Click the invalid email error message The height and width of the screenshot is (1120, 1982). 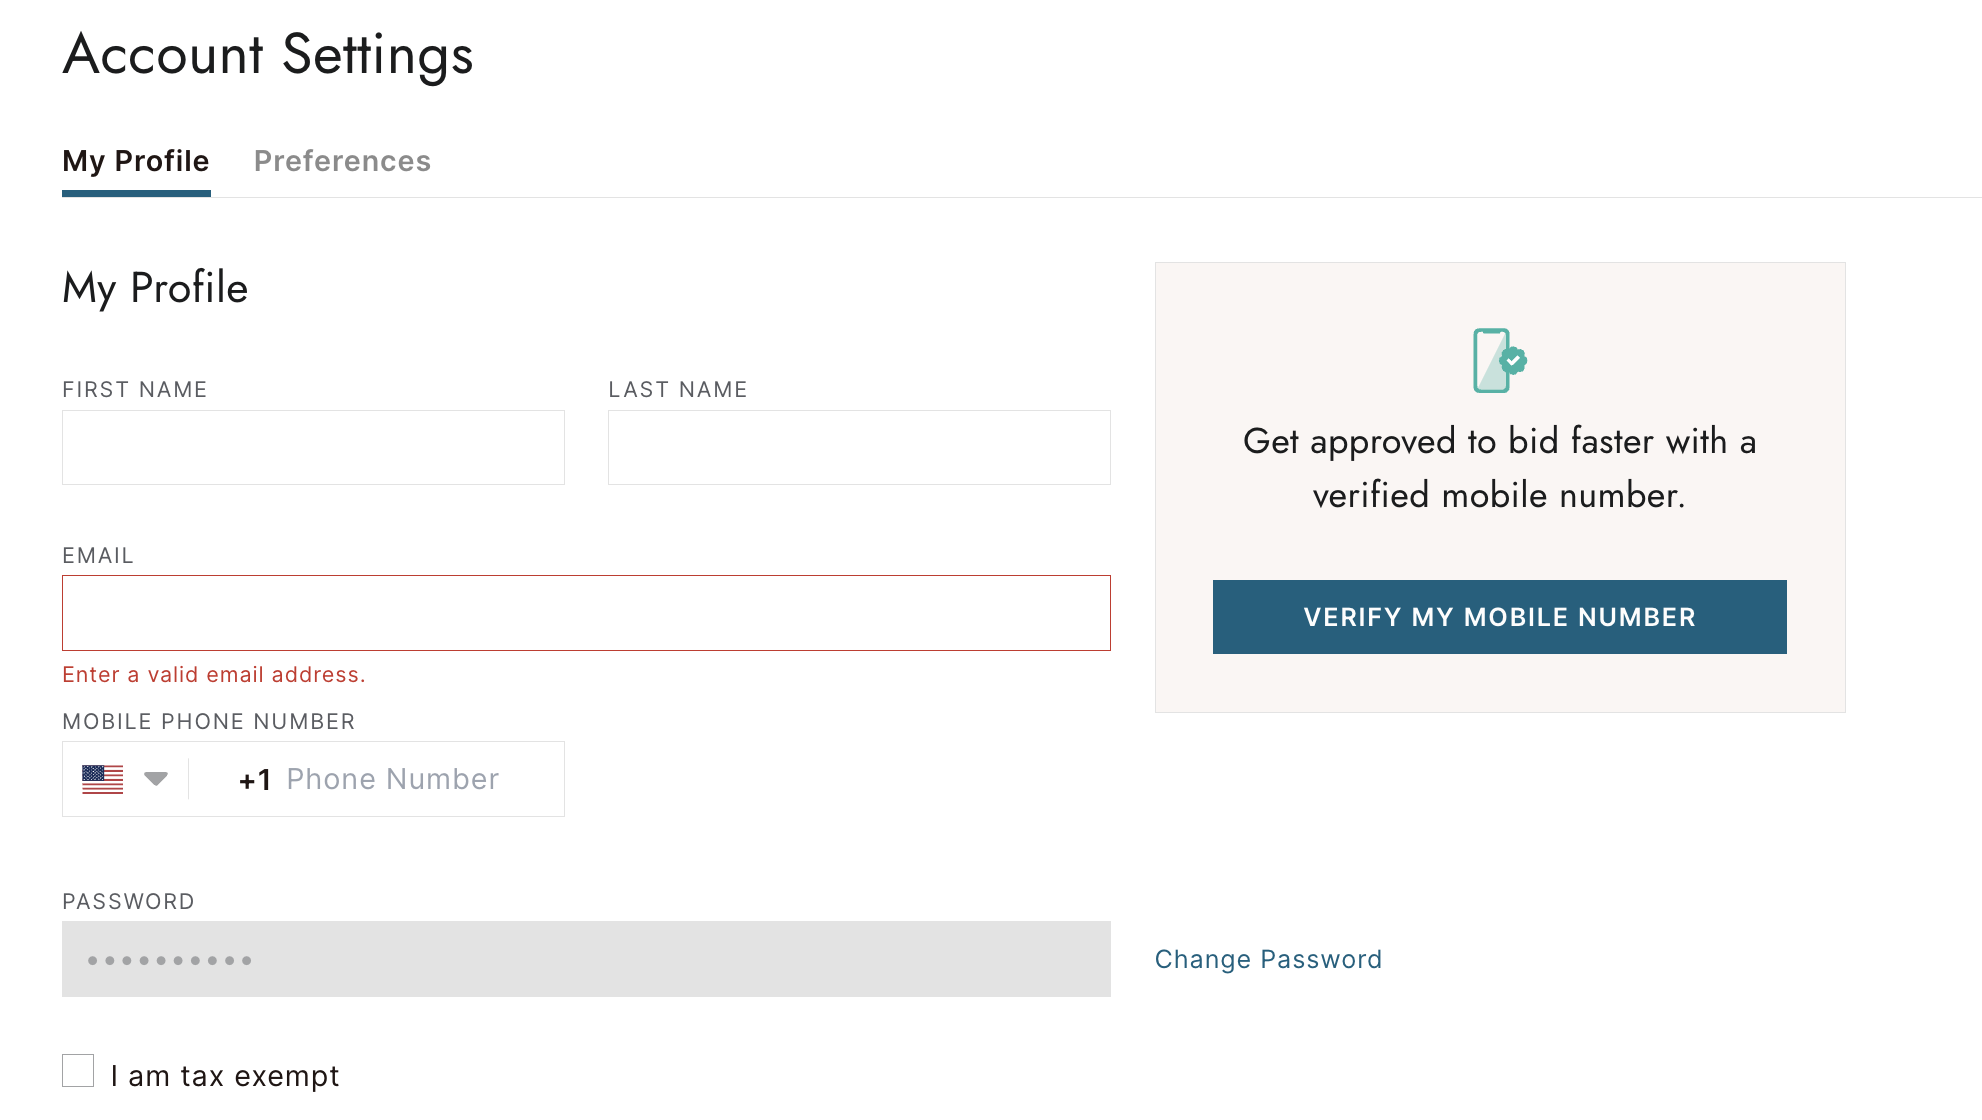pos(214,675)
